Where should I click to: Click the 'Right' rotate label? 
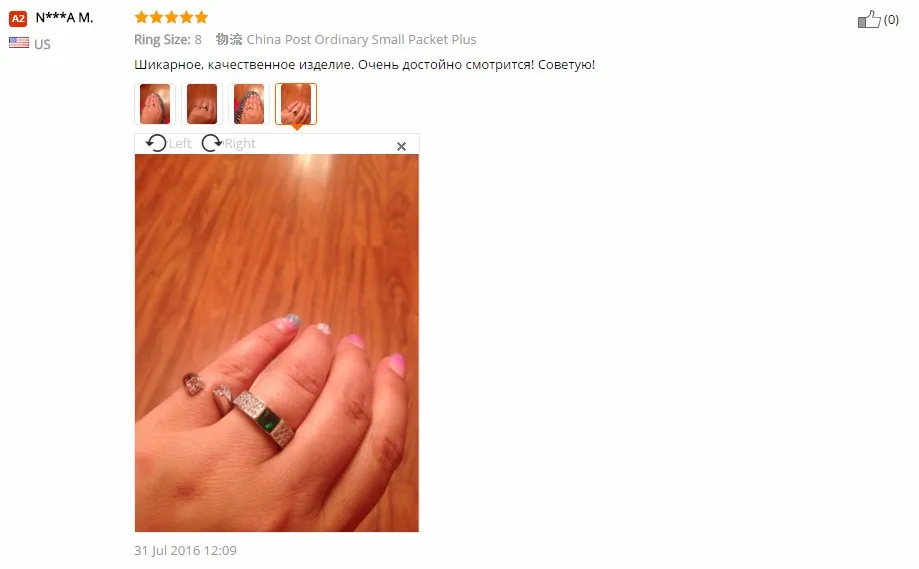[240, 144]
